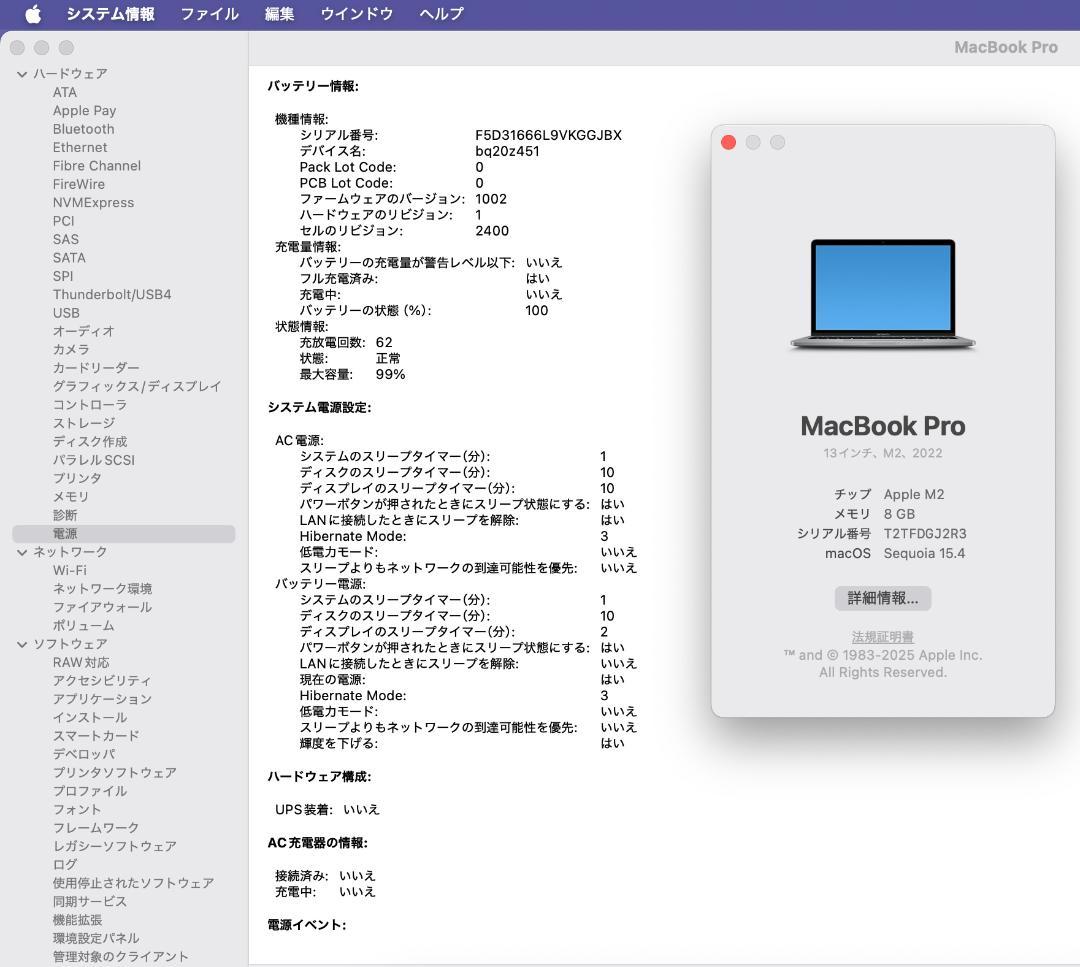Click the MacBook Pro laptop image
This screenshot has height=967, width=1080.
click(x=883, y=293)
